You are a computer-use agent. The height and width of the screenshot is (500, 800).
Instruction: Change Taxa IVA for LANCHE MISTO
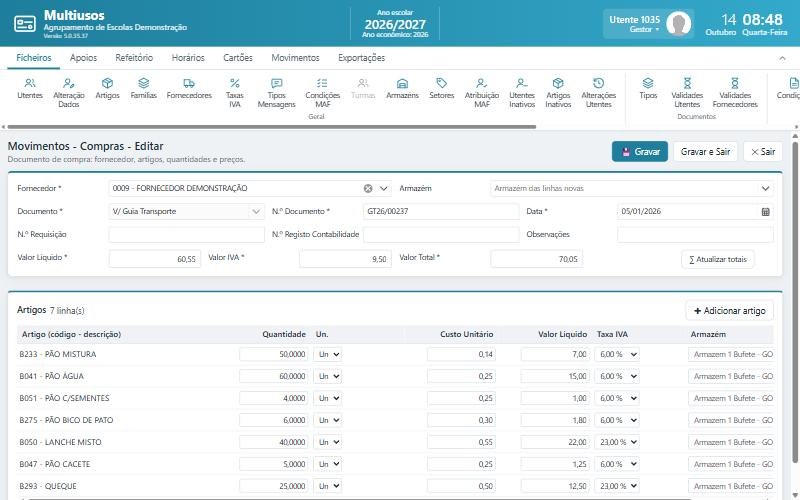click(616, 442)
